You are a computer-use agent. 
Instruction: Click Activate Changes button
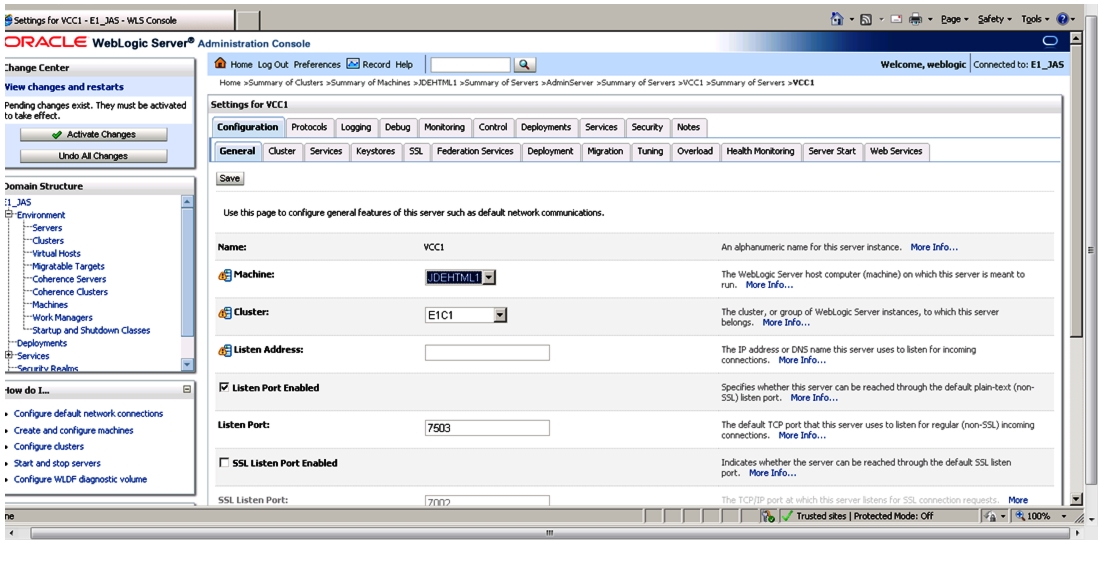tap(93, 134)
